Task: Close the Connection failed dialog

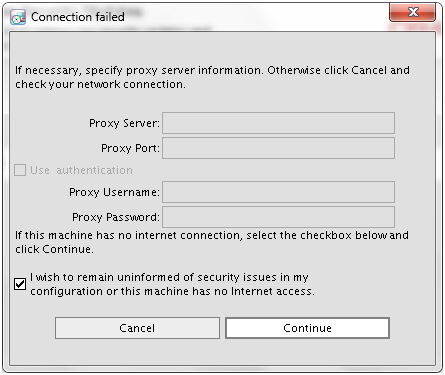Action: point(412,13)
